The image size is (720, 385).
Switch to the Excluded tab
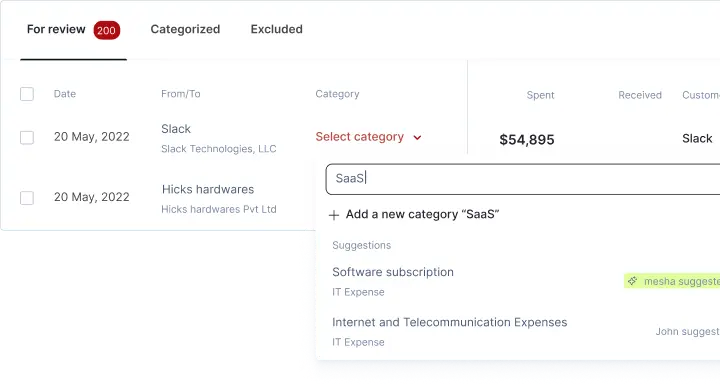[x=276, y=29]
